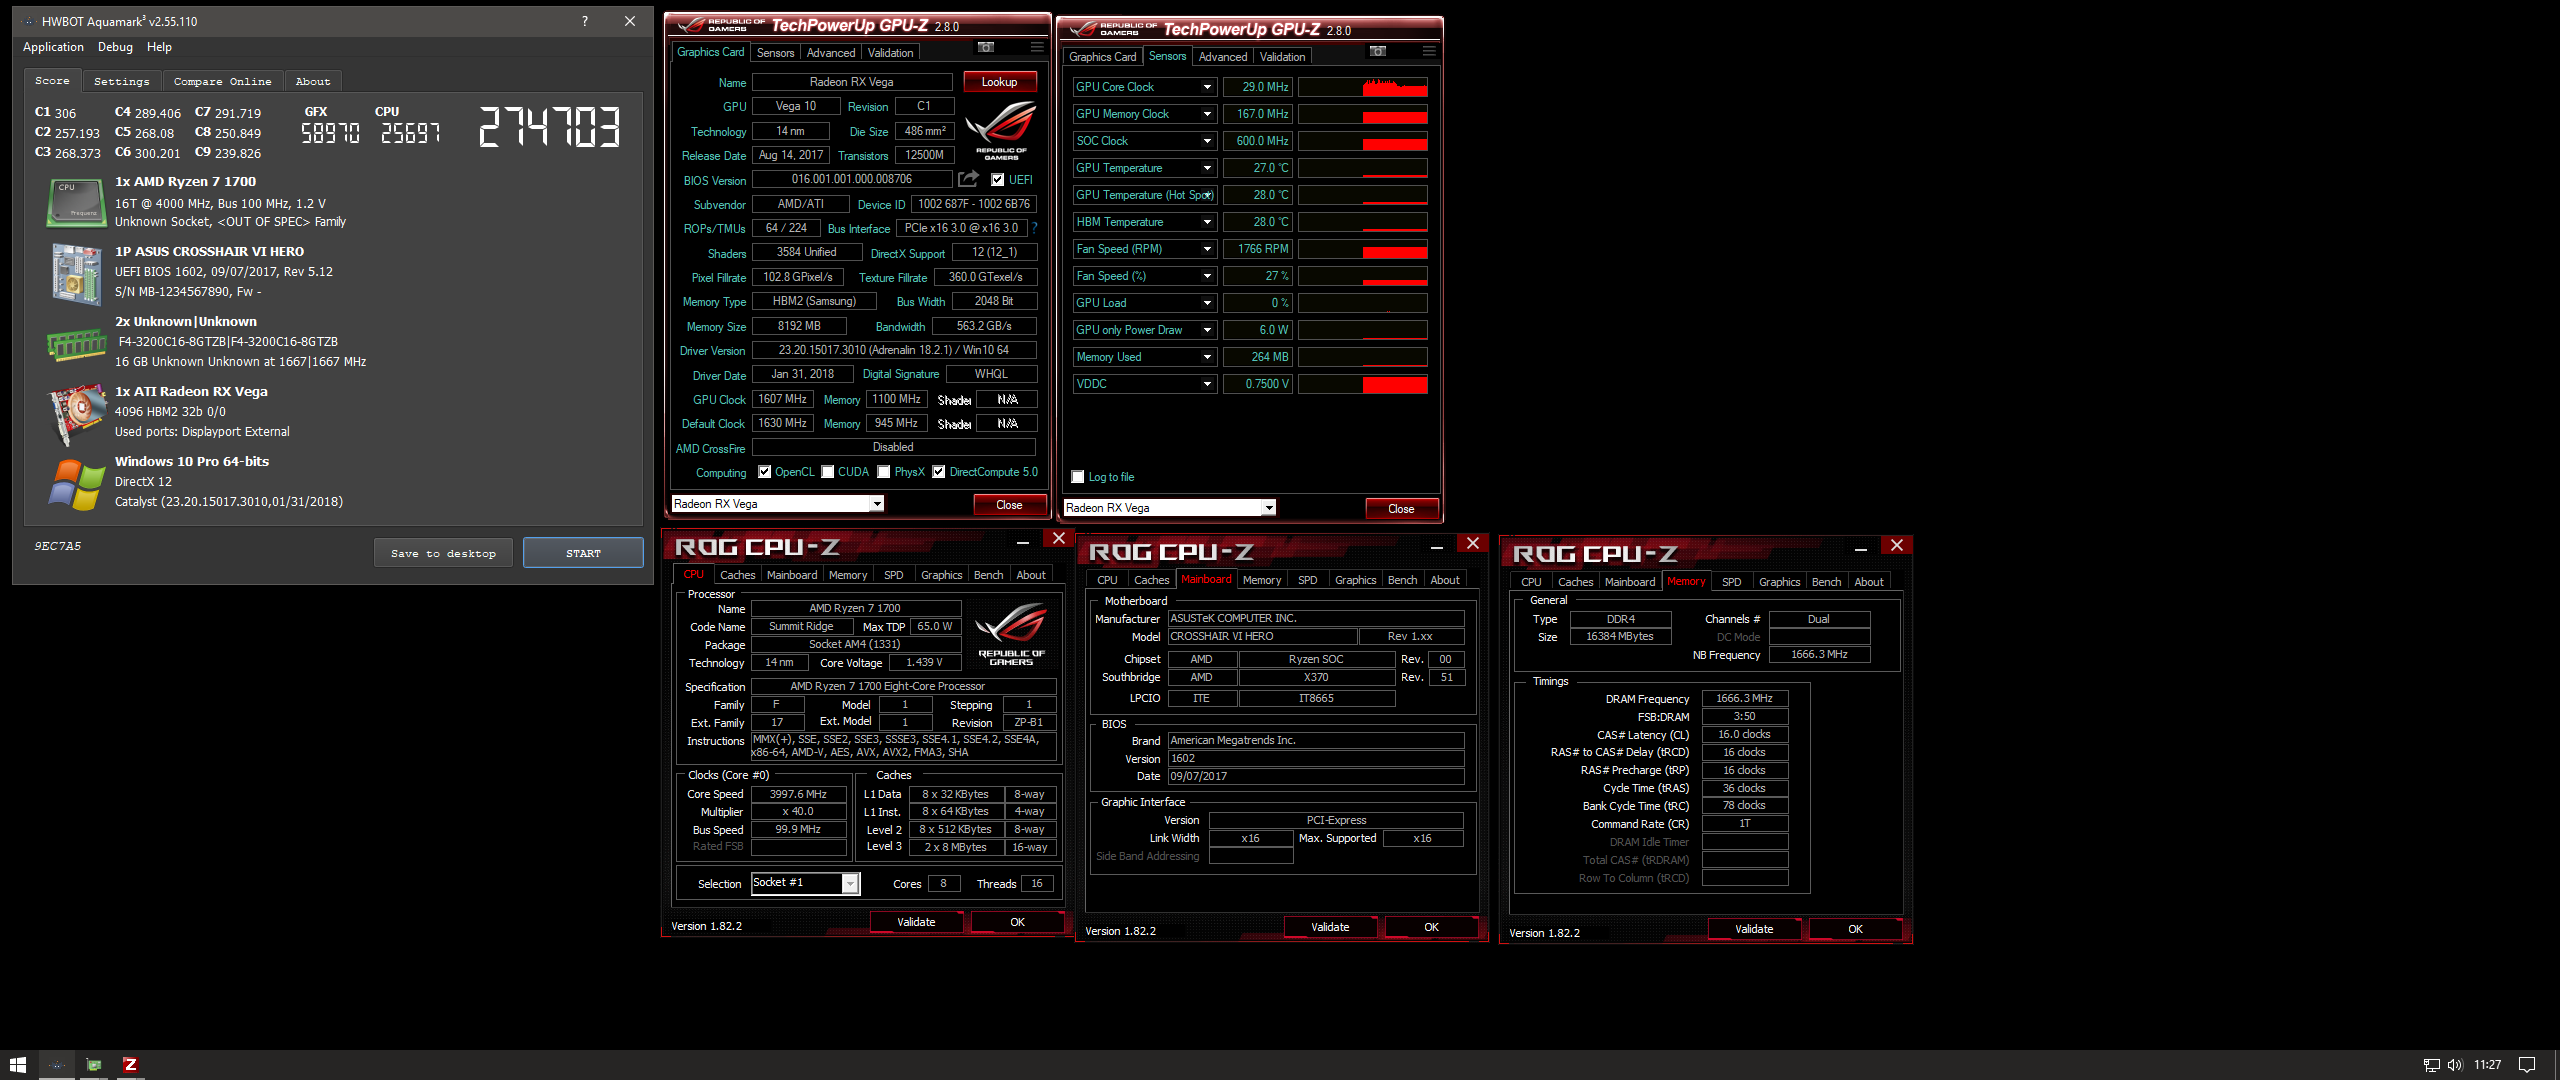Toggle the UEFI checkbox in GPU-Z
The image size is (2560, 1080).
point(997,180)
